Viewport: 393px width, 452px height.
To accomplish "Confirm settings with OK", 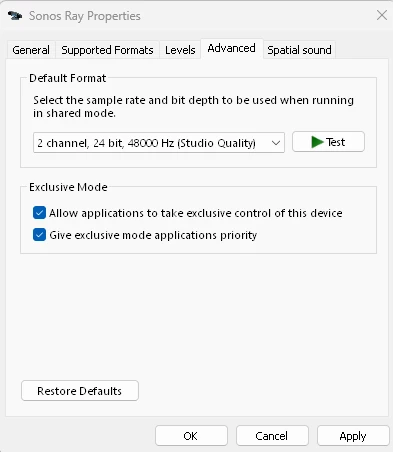I will click(x=191, y=436).
